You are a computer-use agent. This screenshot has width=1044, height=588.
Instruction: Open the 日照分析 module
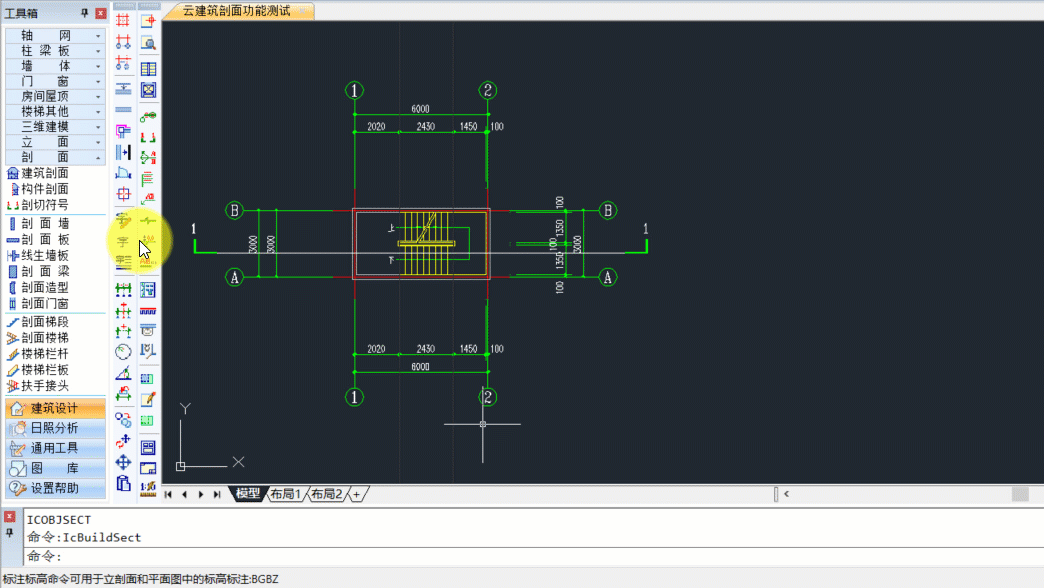click(x=55, y=428)
